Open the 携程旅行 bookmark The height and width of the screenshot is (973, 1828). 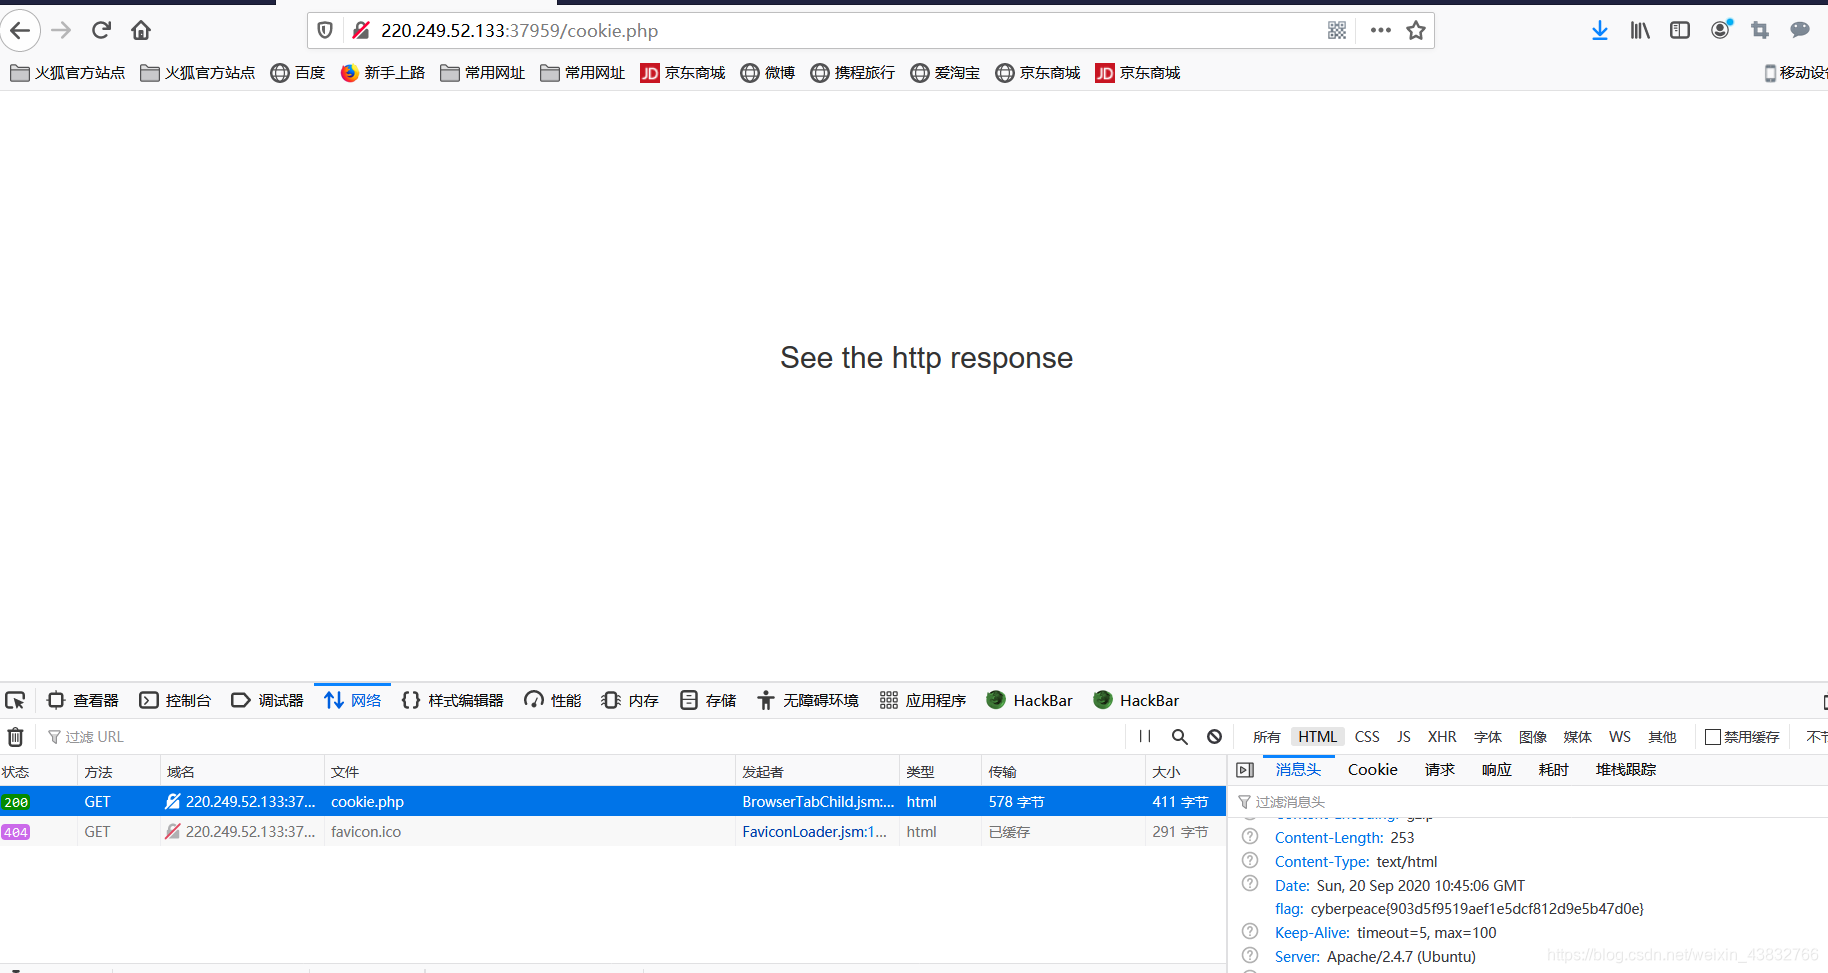(x=853, y=73)
